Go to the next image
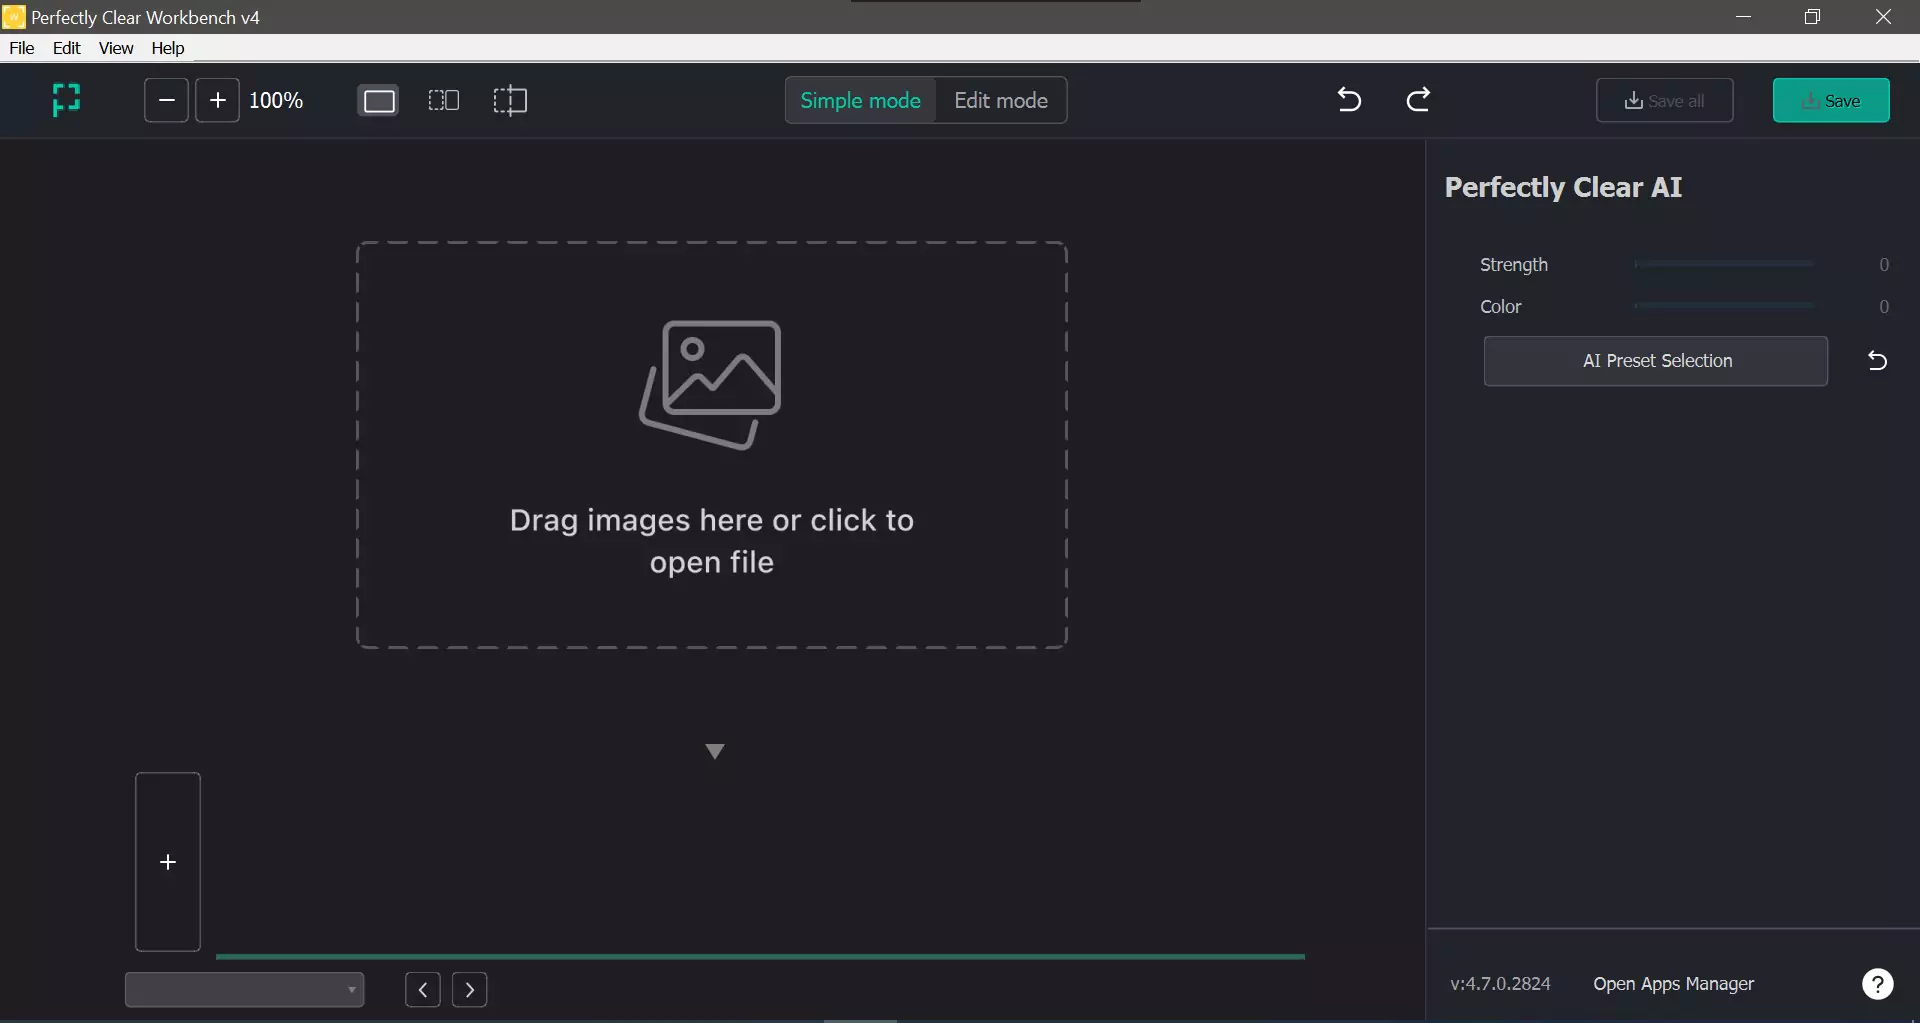 point(470,990)
